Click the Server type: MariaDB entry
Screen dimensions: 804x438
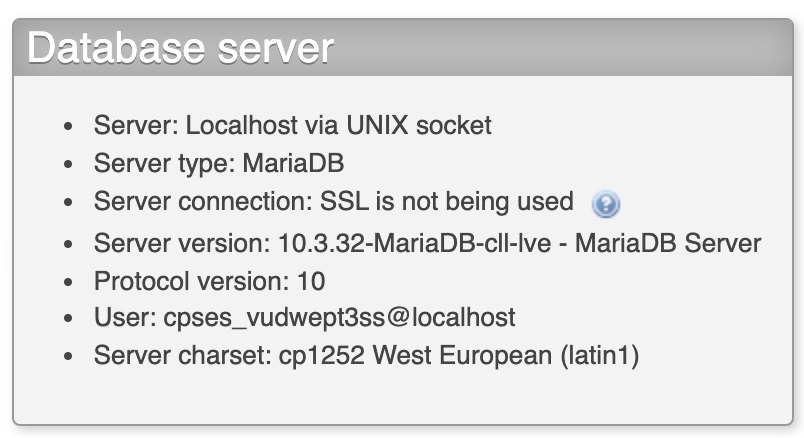pyautogui.click(x=219, y=164)
